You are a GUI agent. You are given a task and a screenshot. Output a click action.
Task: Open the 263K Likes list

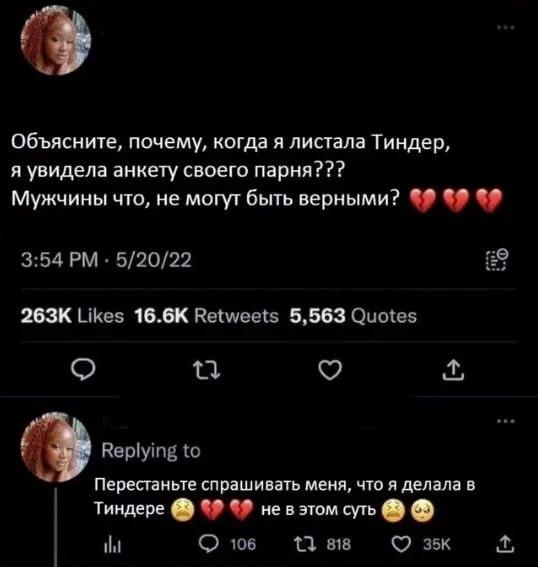(x=72, y=316)
